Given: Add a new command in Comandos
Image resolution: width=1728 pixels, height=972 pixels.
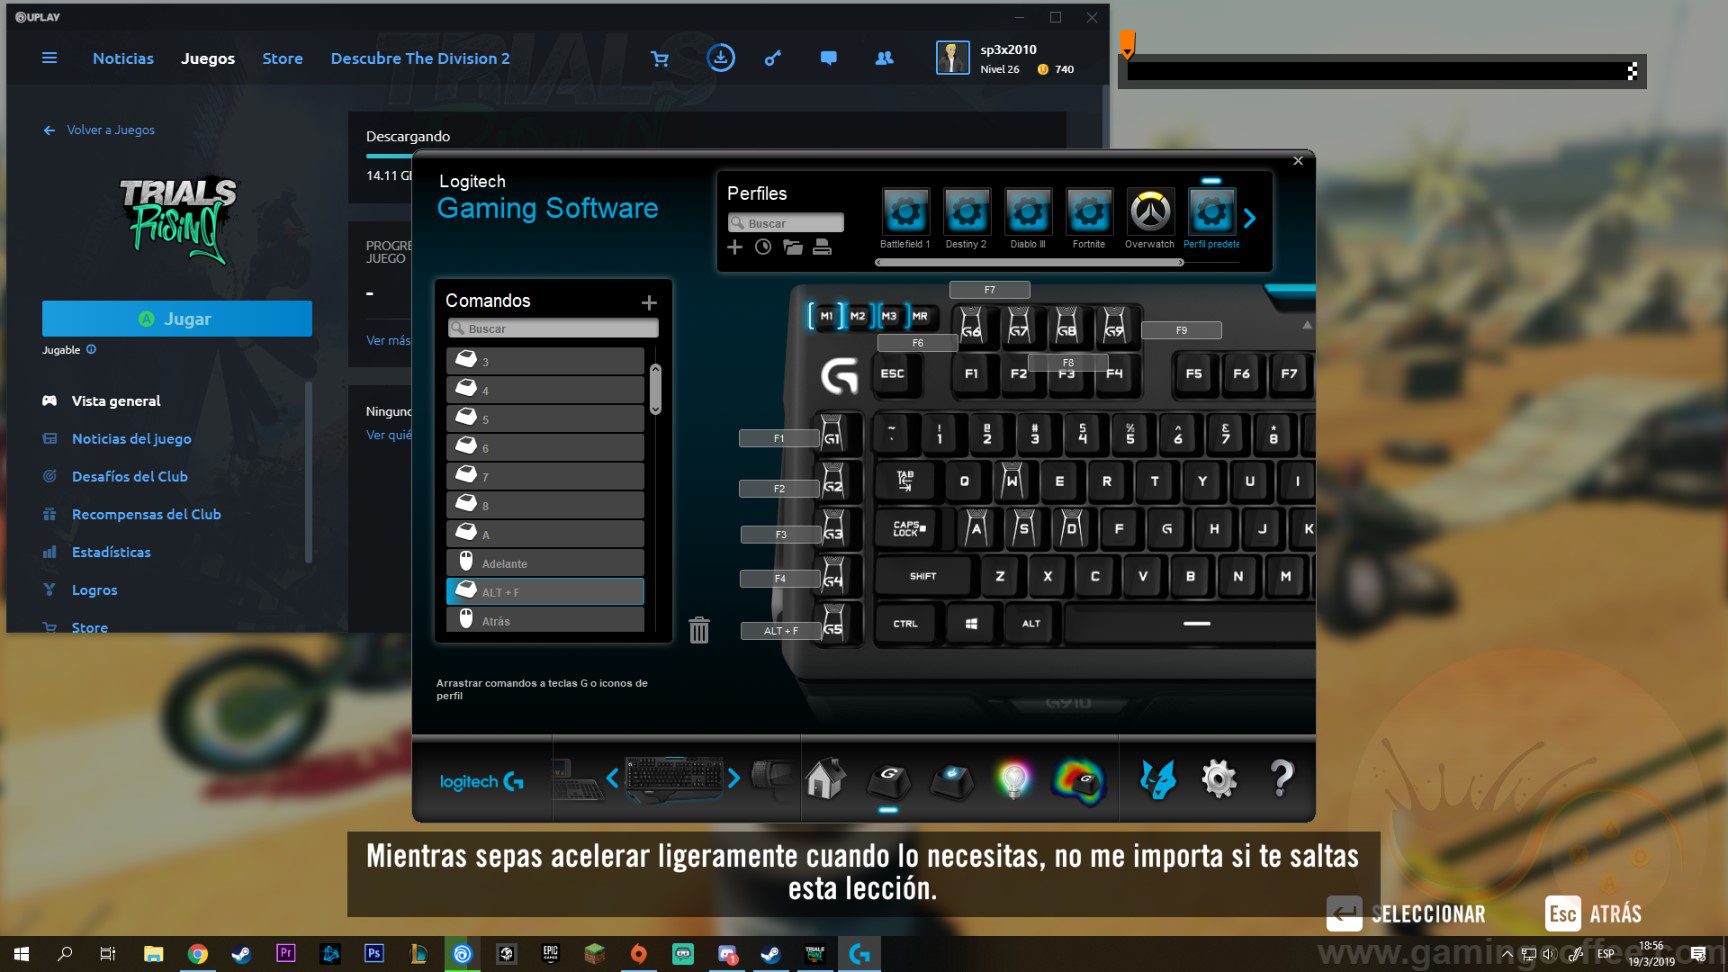Looking at the screenshot, I should pyautogui.click(x=649, y=302).
